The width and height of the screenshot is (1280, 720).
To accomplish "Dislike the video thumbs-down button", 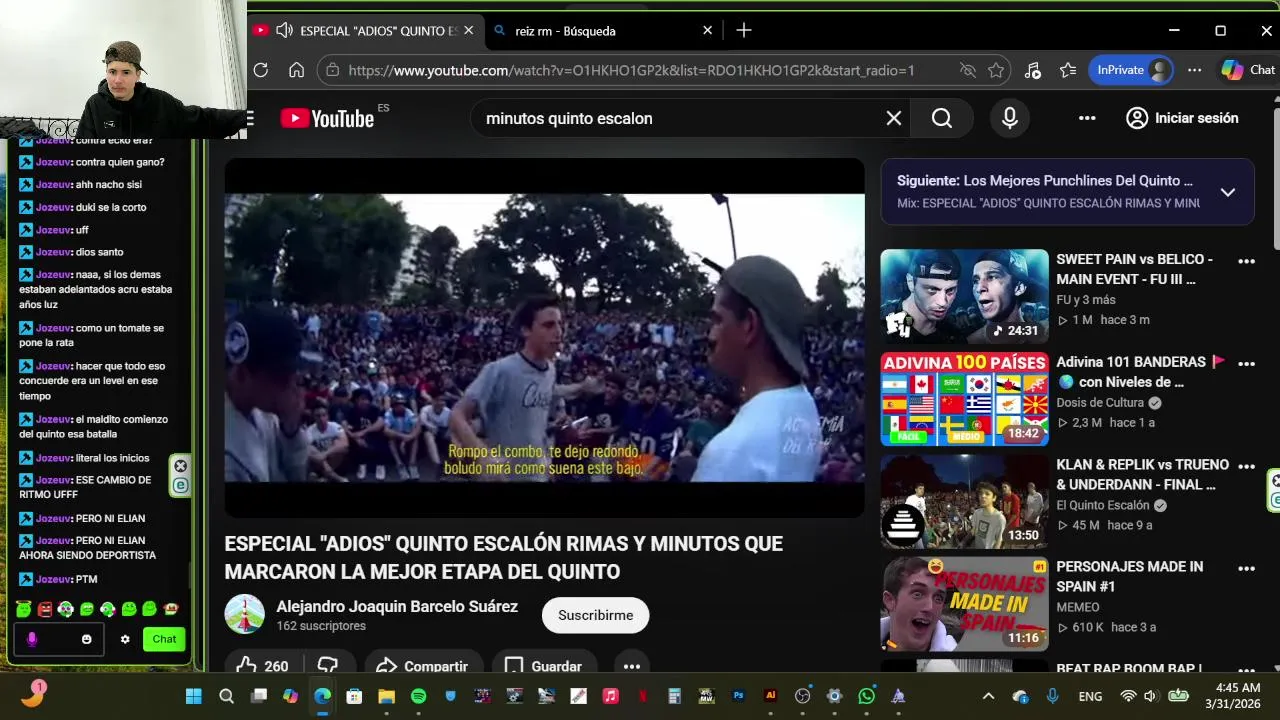I will pos(328,667).
